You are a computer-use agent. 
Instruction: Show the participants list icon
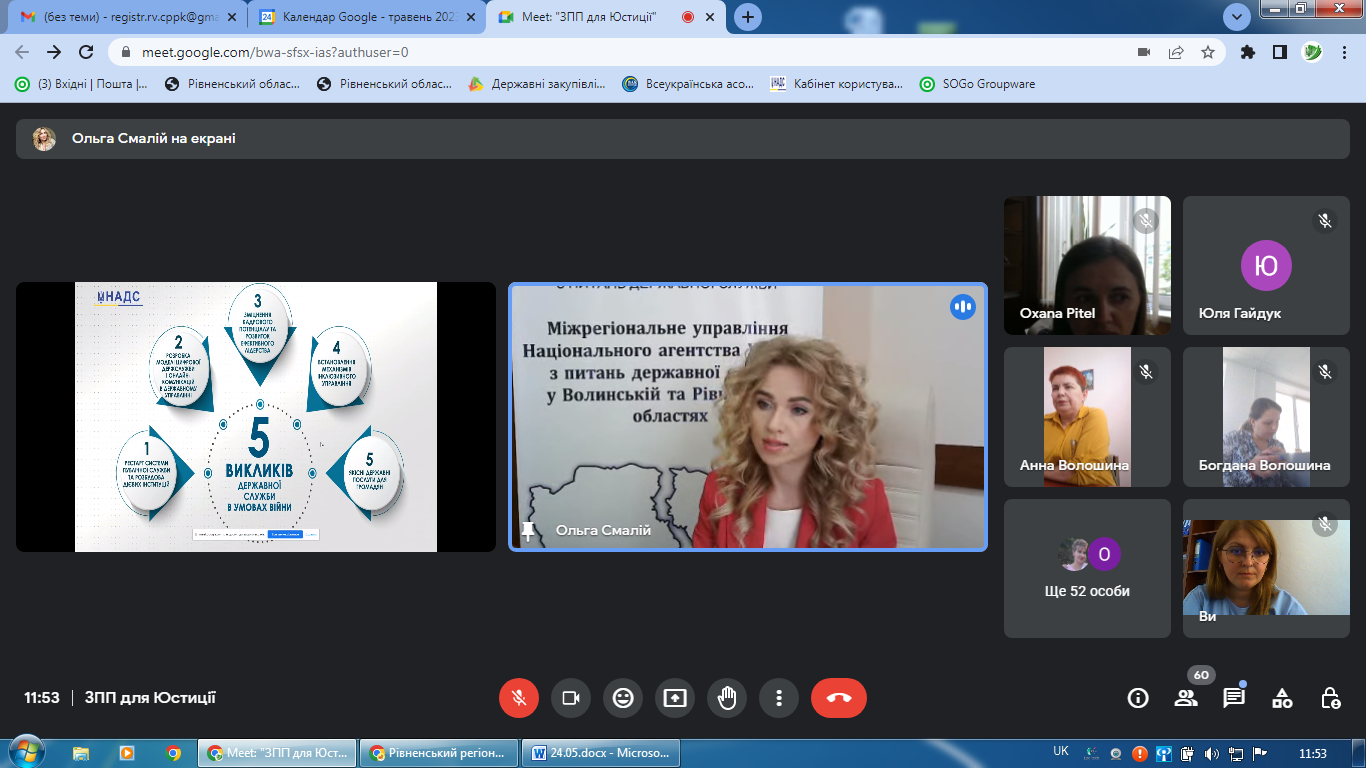1186,698
